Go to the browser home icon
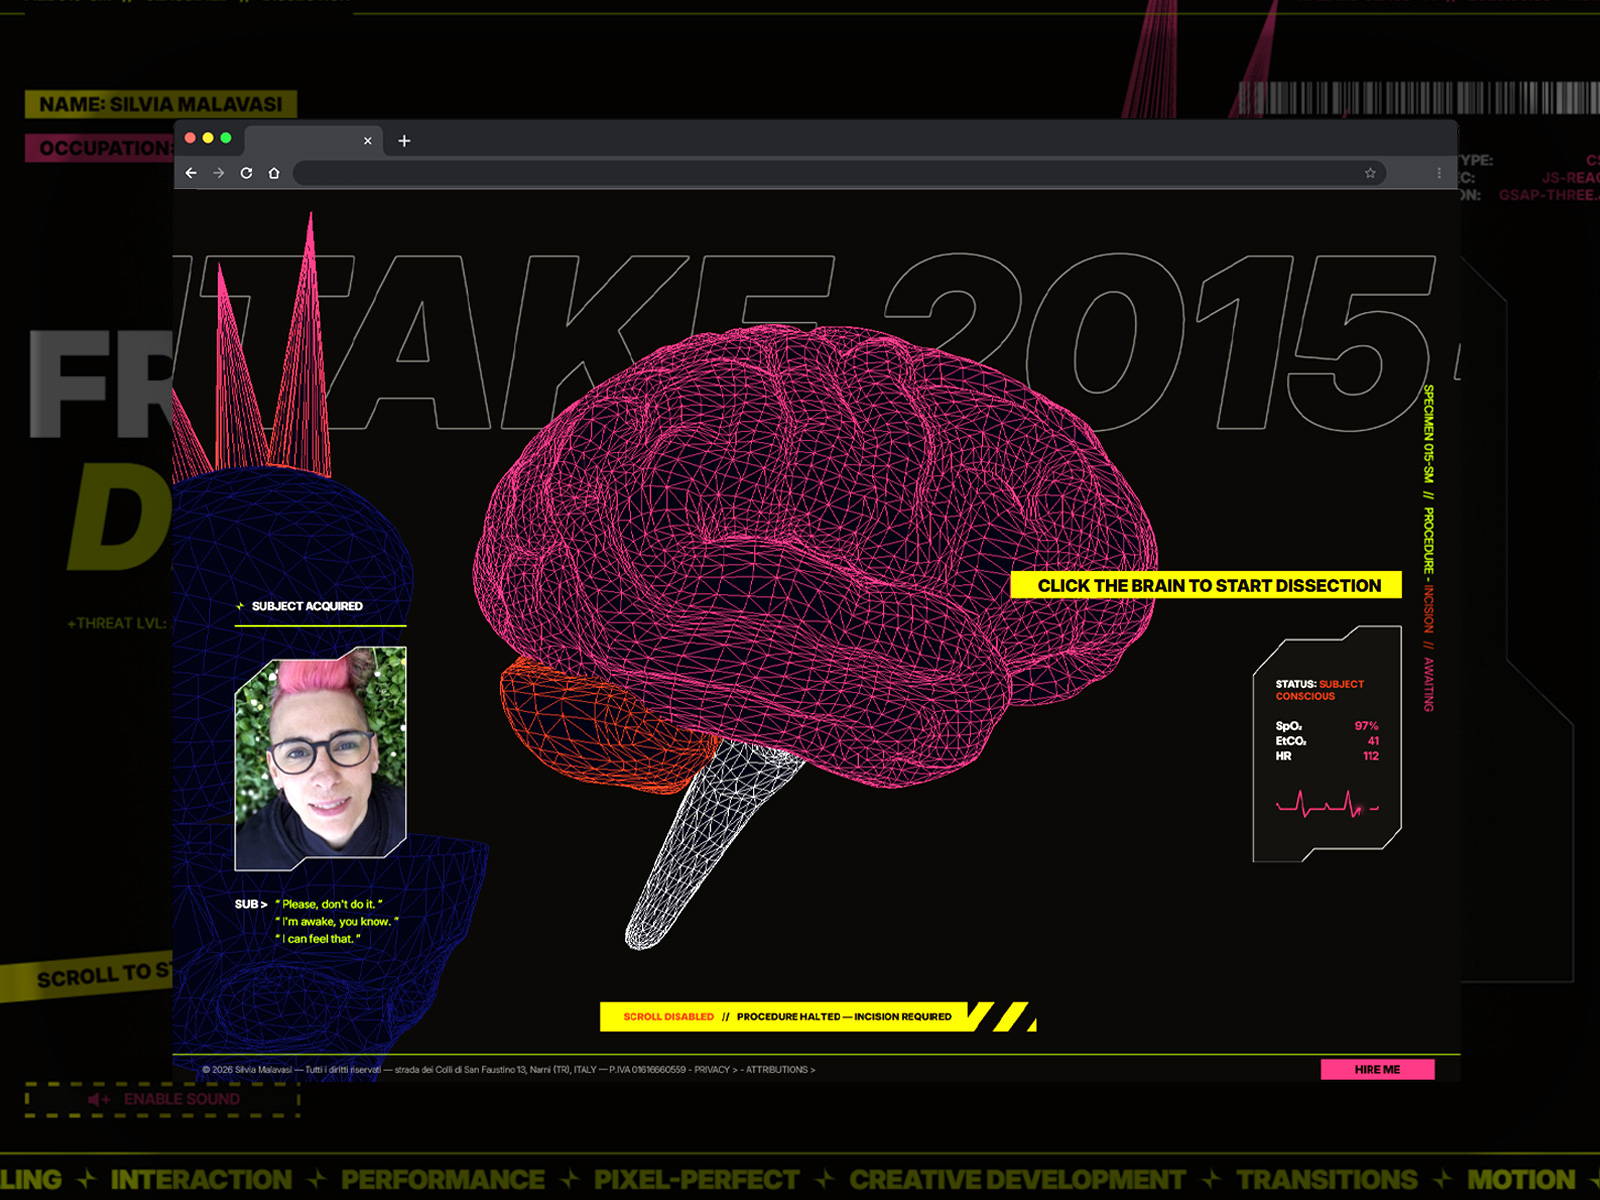 tap(274, 173)
